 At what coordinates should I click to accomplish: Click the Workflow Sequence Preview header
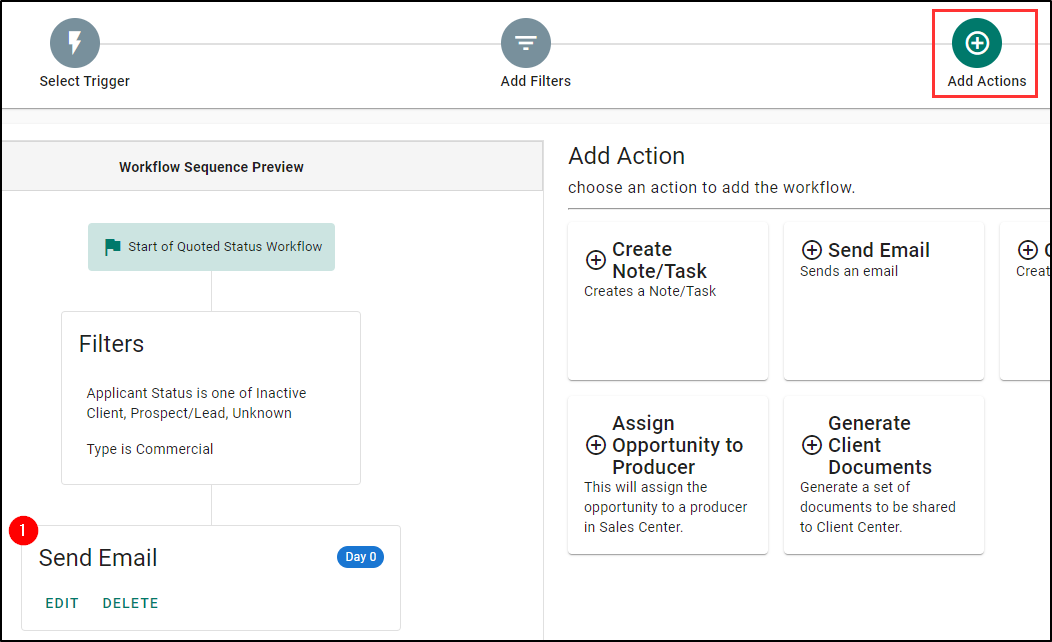[x=211, y=167]
